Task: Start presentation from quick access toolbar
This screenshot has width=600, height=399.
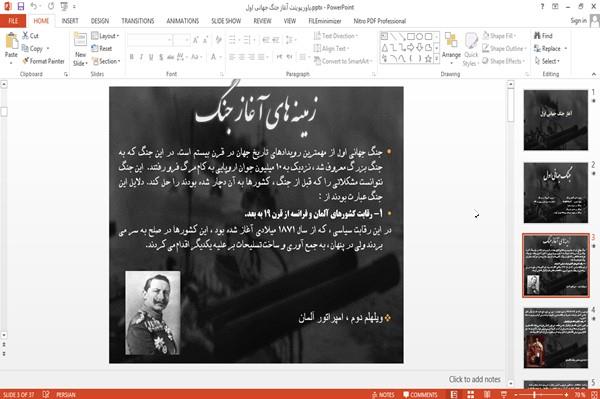Action: click(64, 7)
